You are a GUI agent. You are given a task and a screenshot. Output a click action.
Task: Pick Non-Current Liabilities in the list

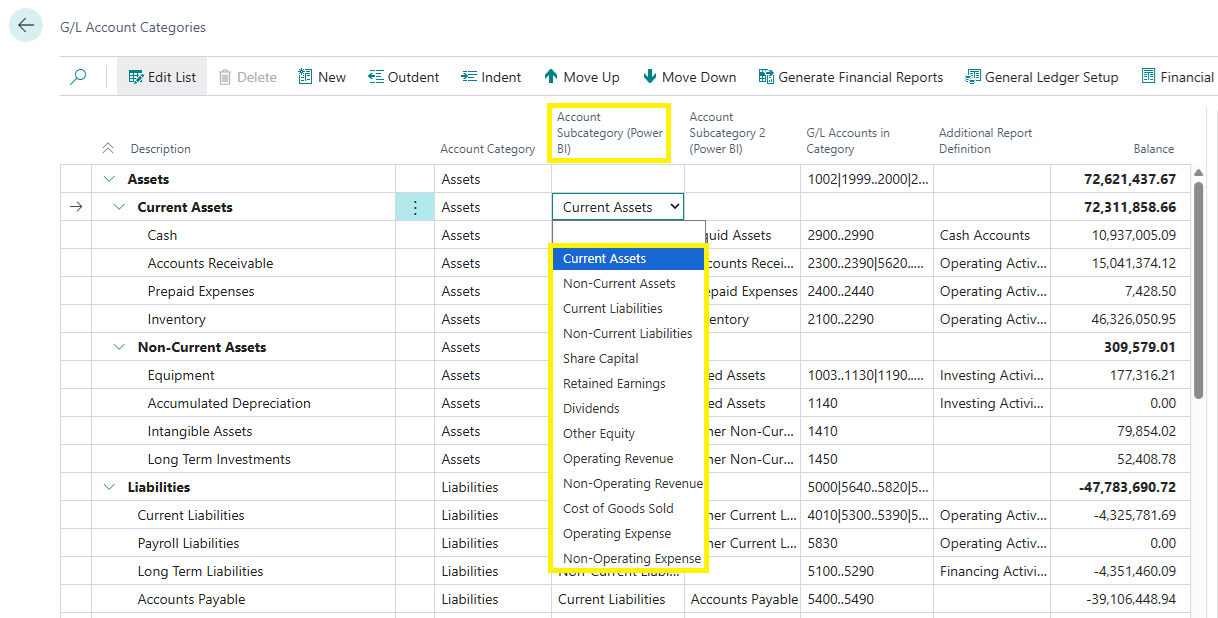(627, 334)
